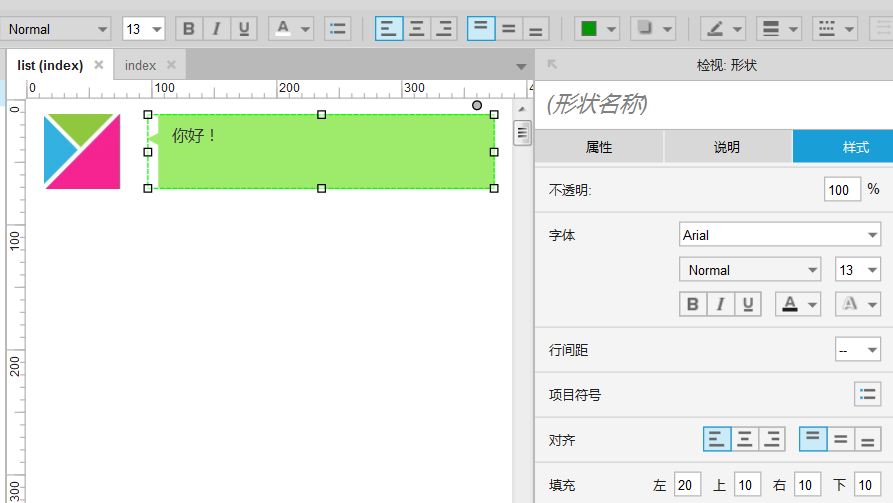Toggle Bold in the top toolbar

click(x=189, y=28)
